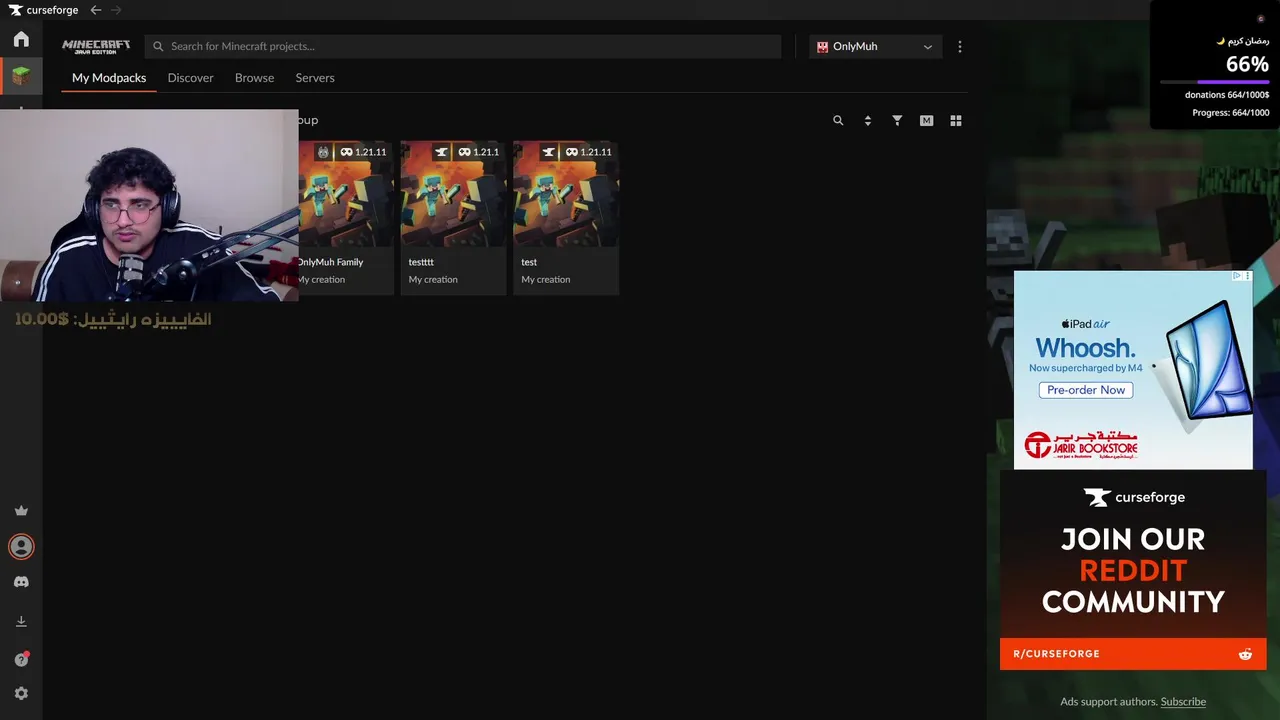1280x720 pixels.
Task: Switch to grid view layout icon
Action: 956,120
